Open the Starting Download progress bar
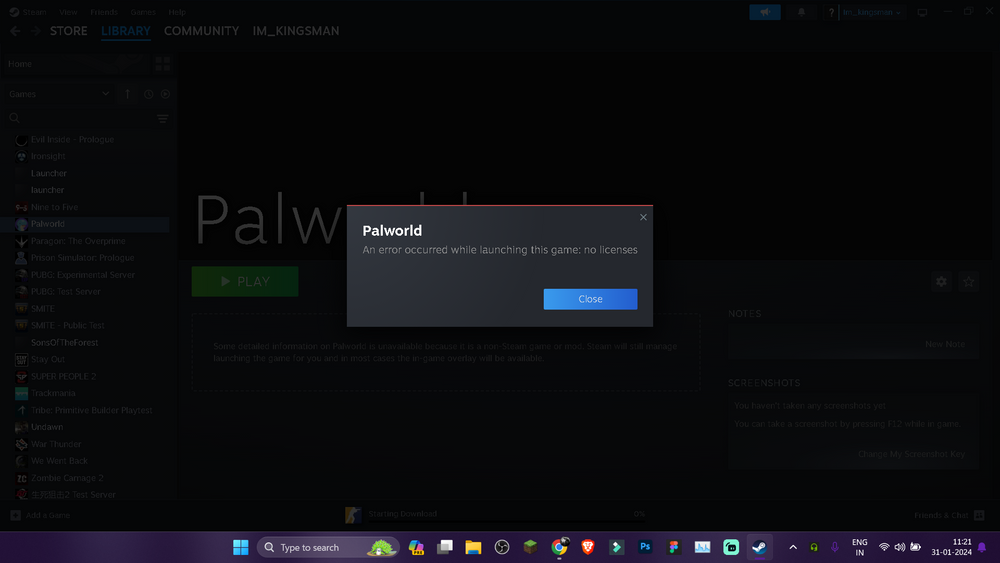The width and height of the screenshot is (1000, 563). click(x=496, y=515)
